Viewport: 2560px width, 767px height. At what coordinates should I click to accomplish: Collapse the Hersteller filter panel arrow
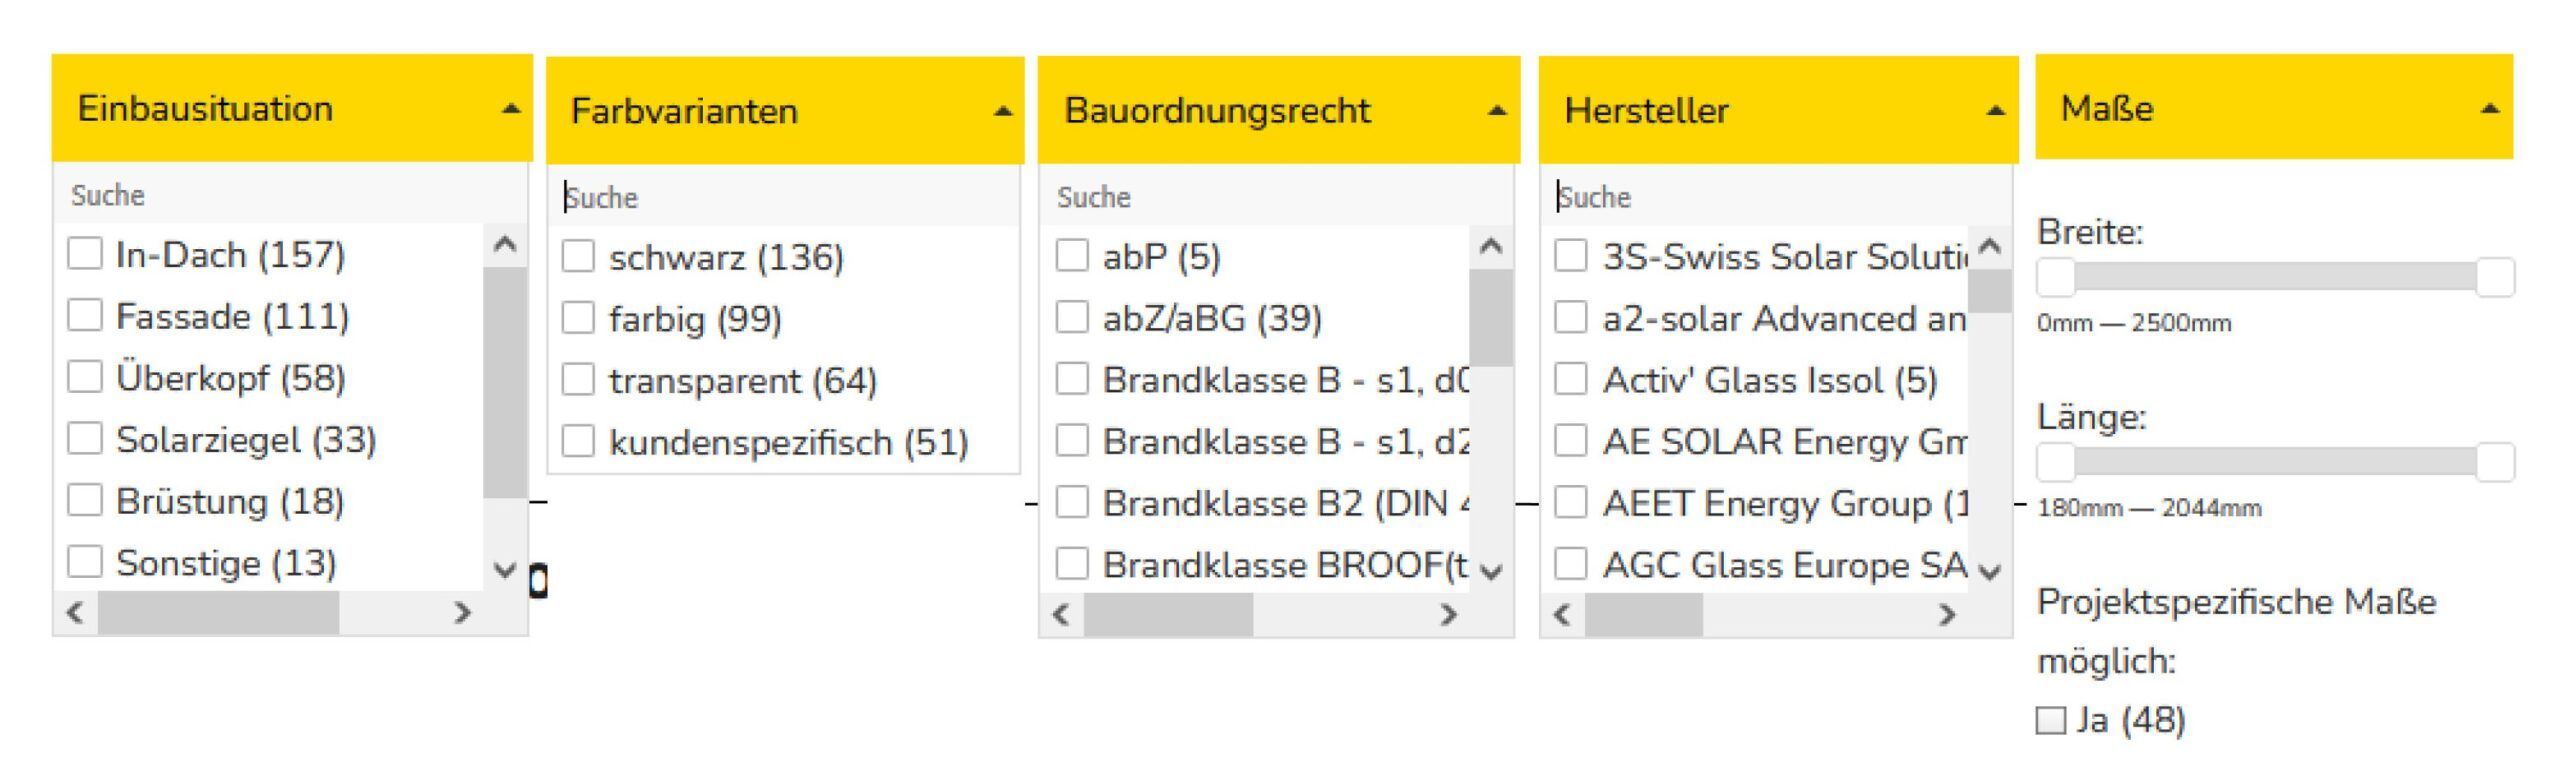coord(1995,111)
